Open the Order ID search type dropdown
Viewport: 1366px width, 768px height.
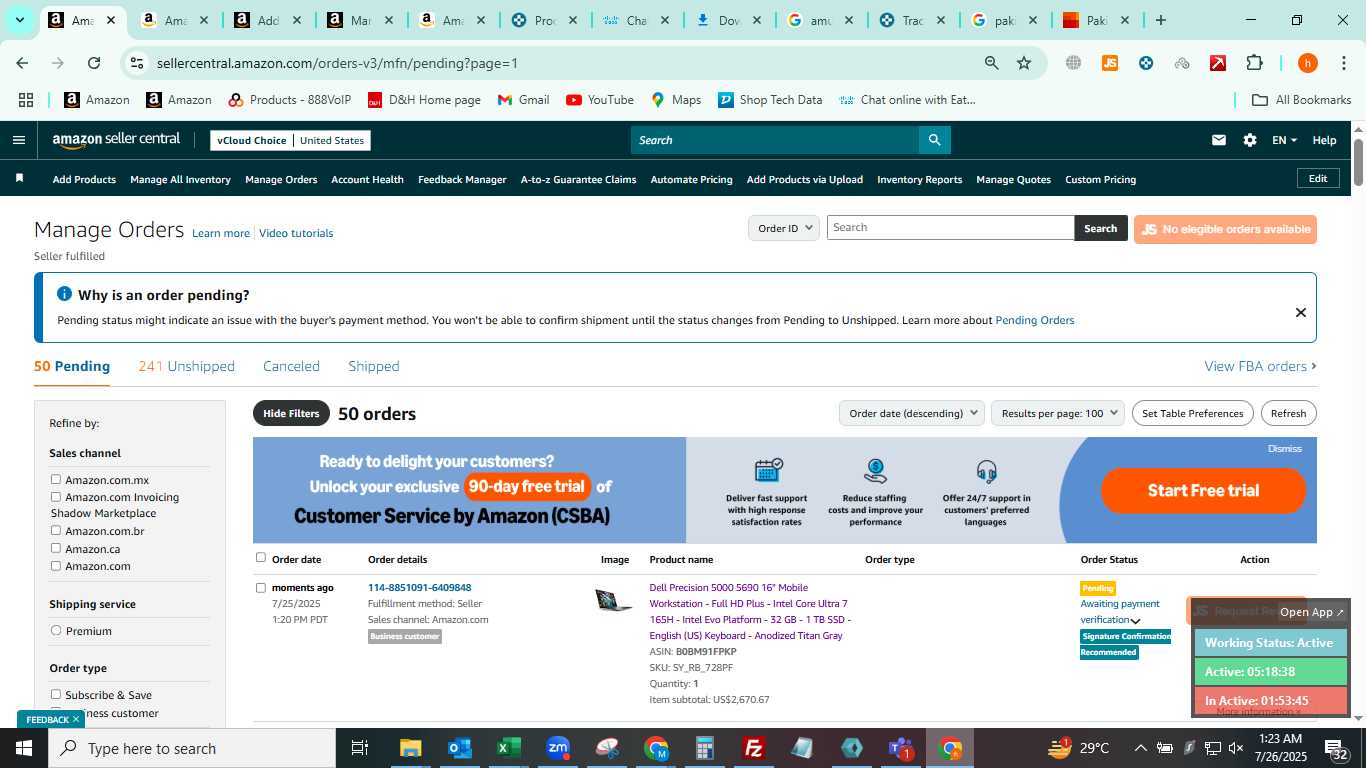(x=784, y=228)
